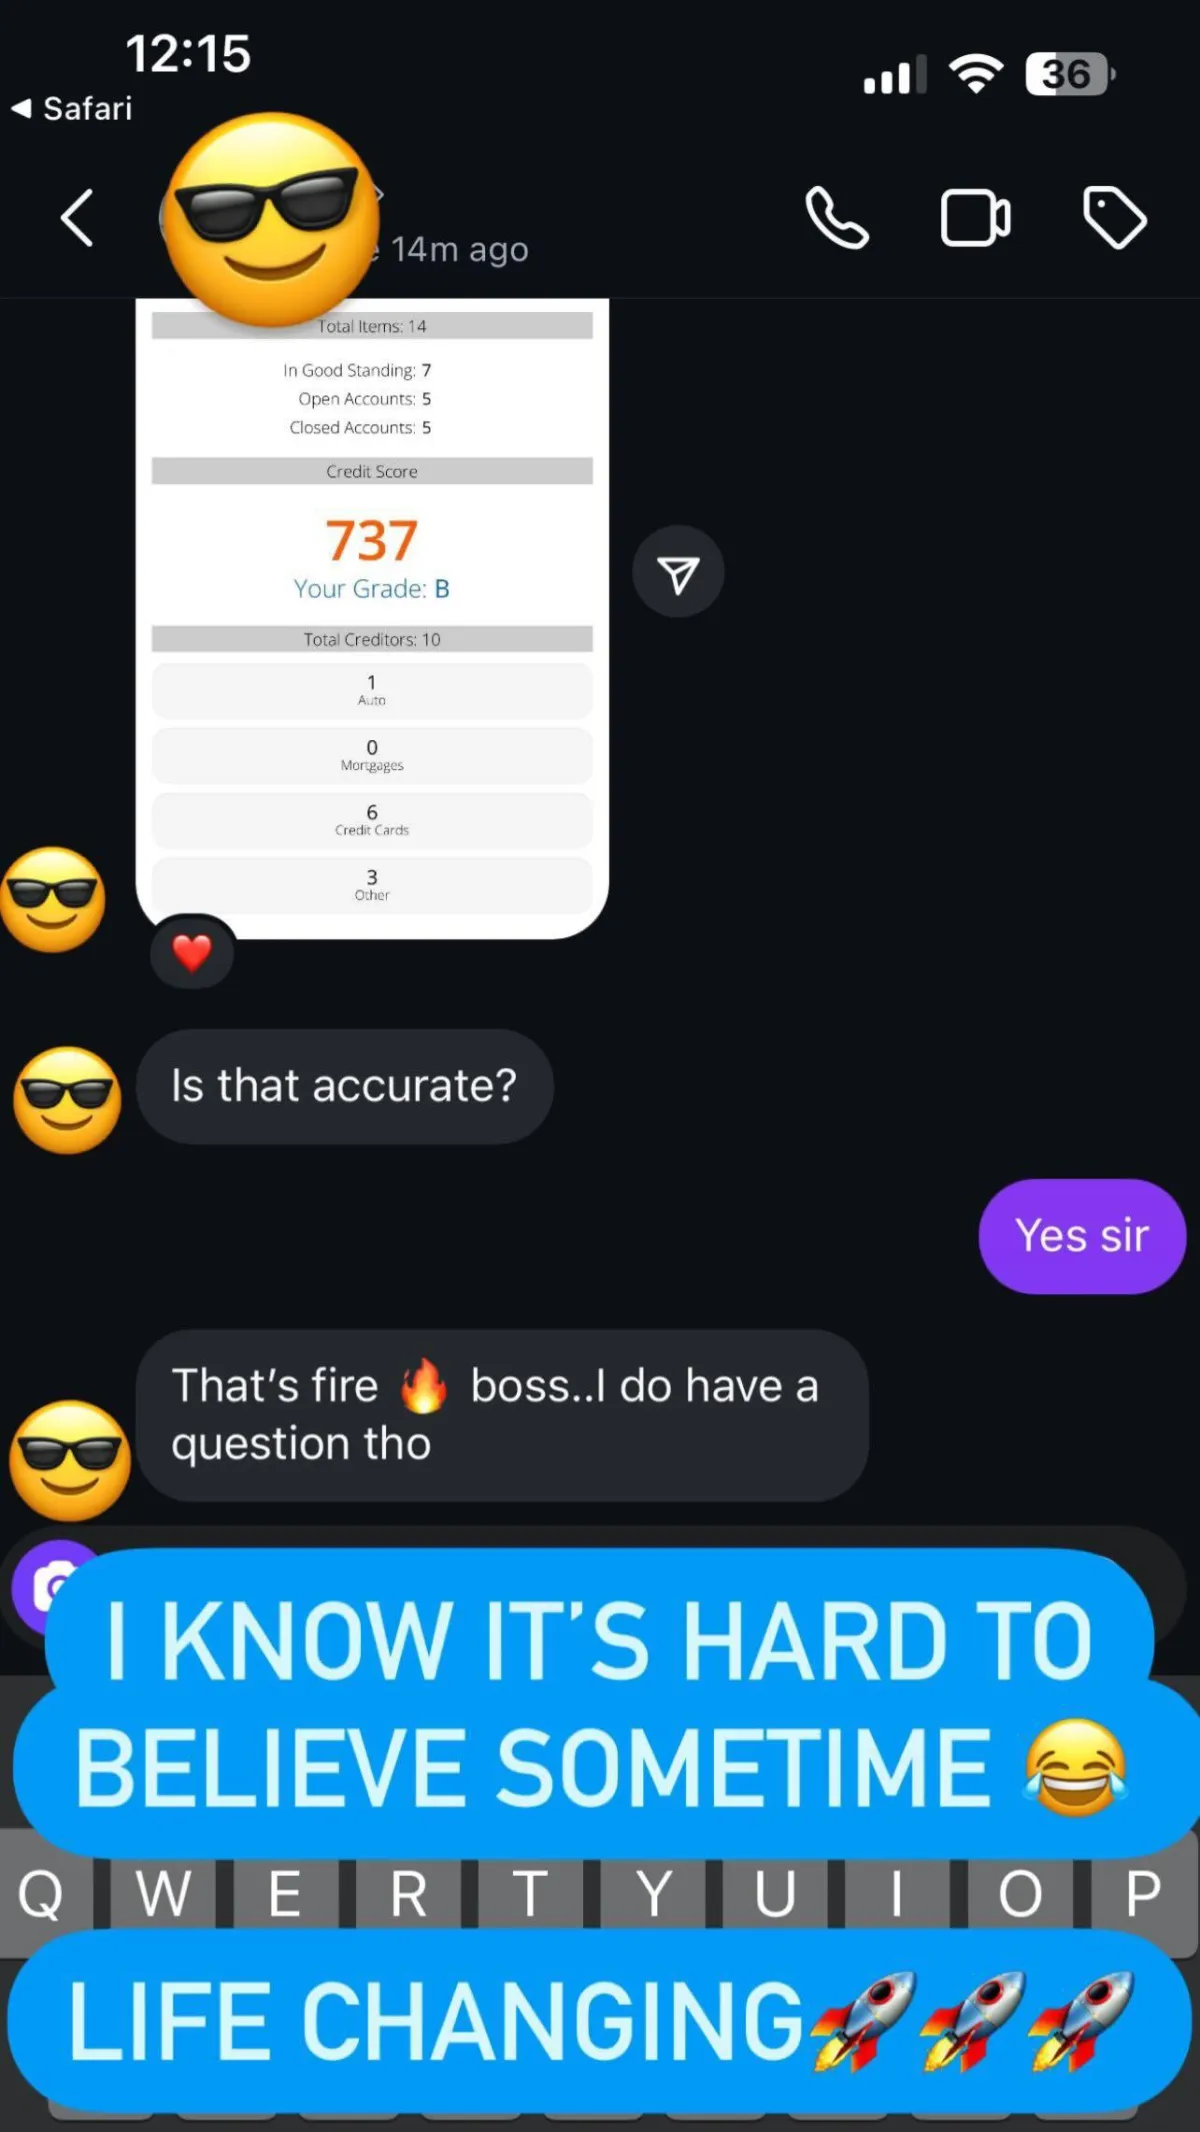Screen dimensions: 1200x2132
Task: Return to Safari via back link
Action: pyautogui.click(x=72, y=108)
